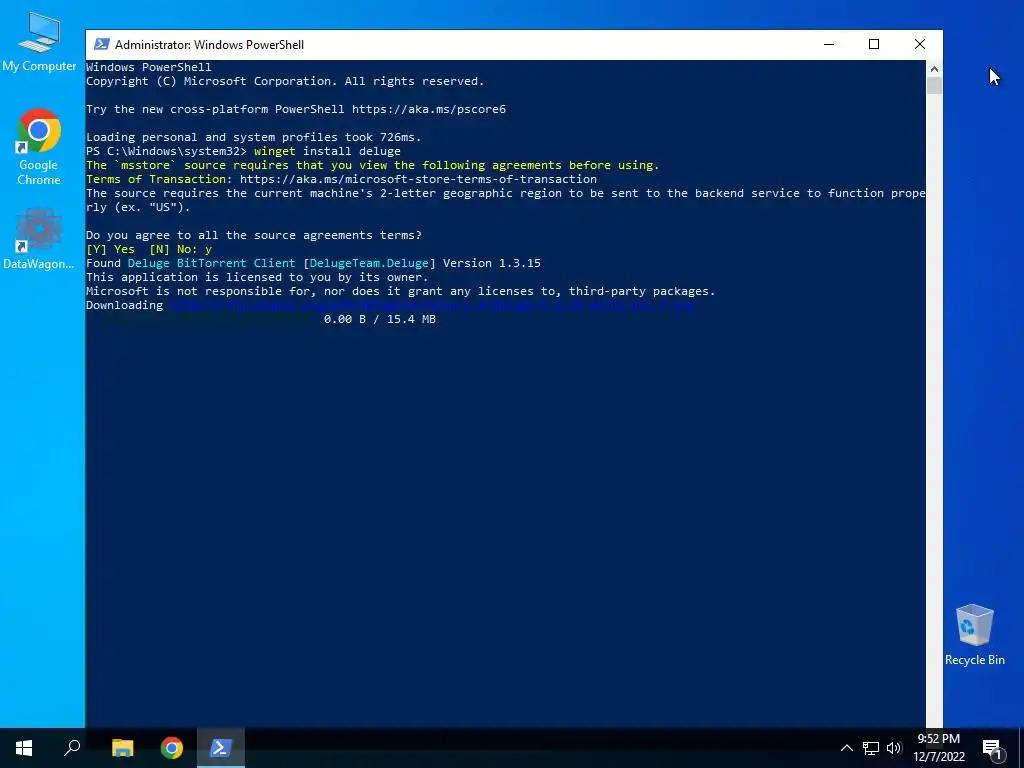This screenshot has height=768, width=1024.
Task: Click the 'Deluge BitTorrent Client' text
Action: (211, 263)
